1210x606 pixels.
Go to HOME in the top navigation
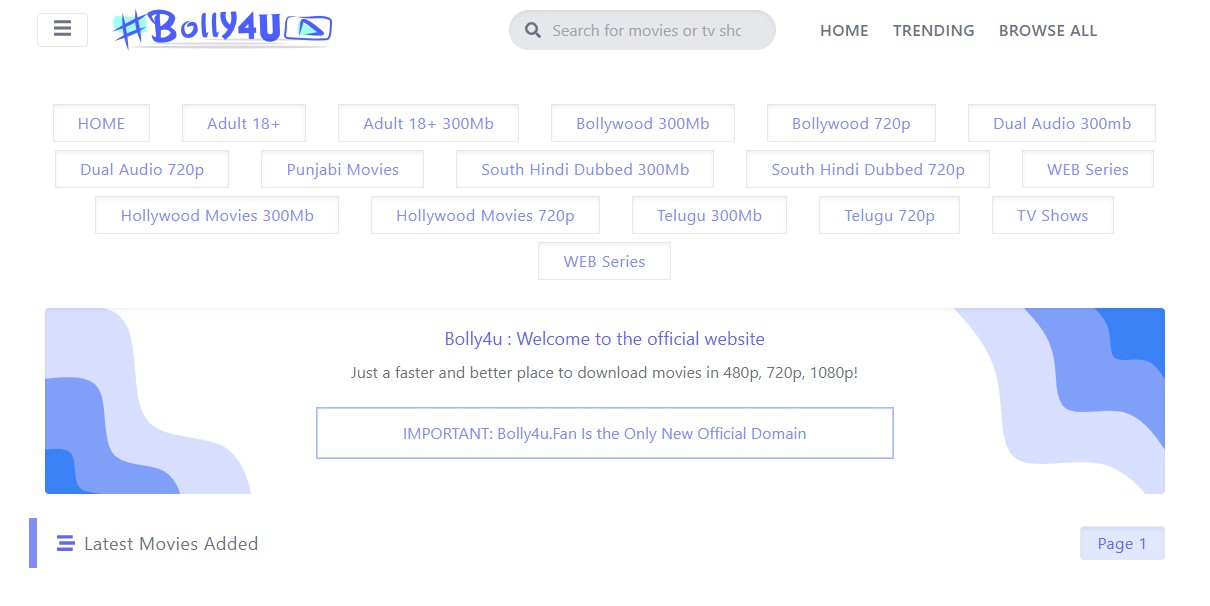point(844,30)
